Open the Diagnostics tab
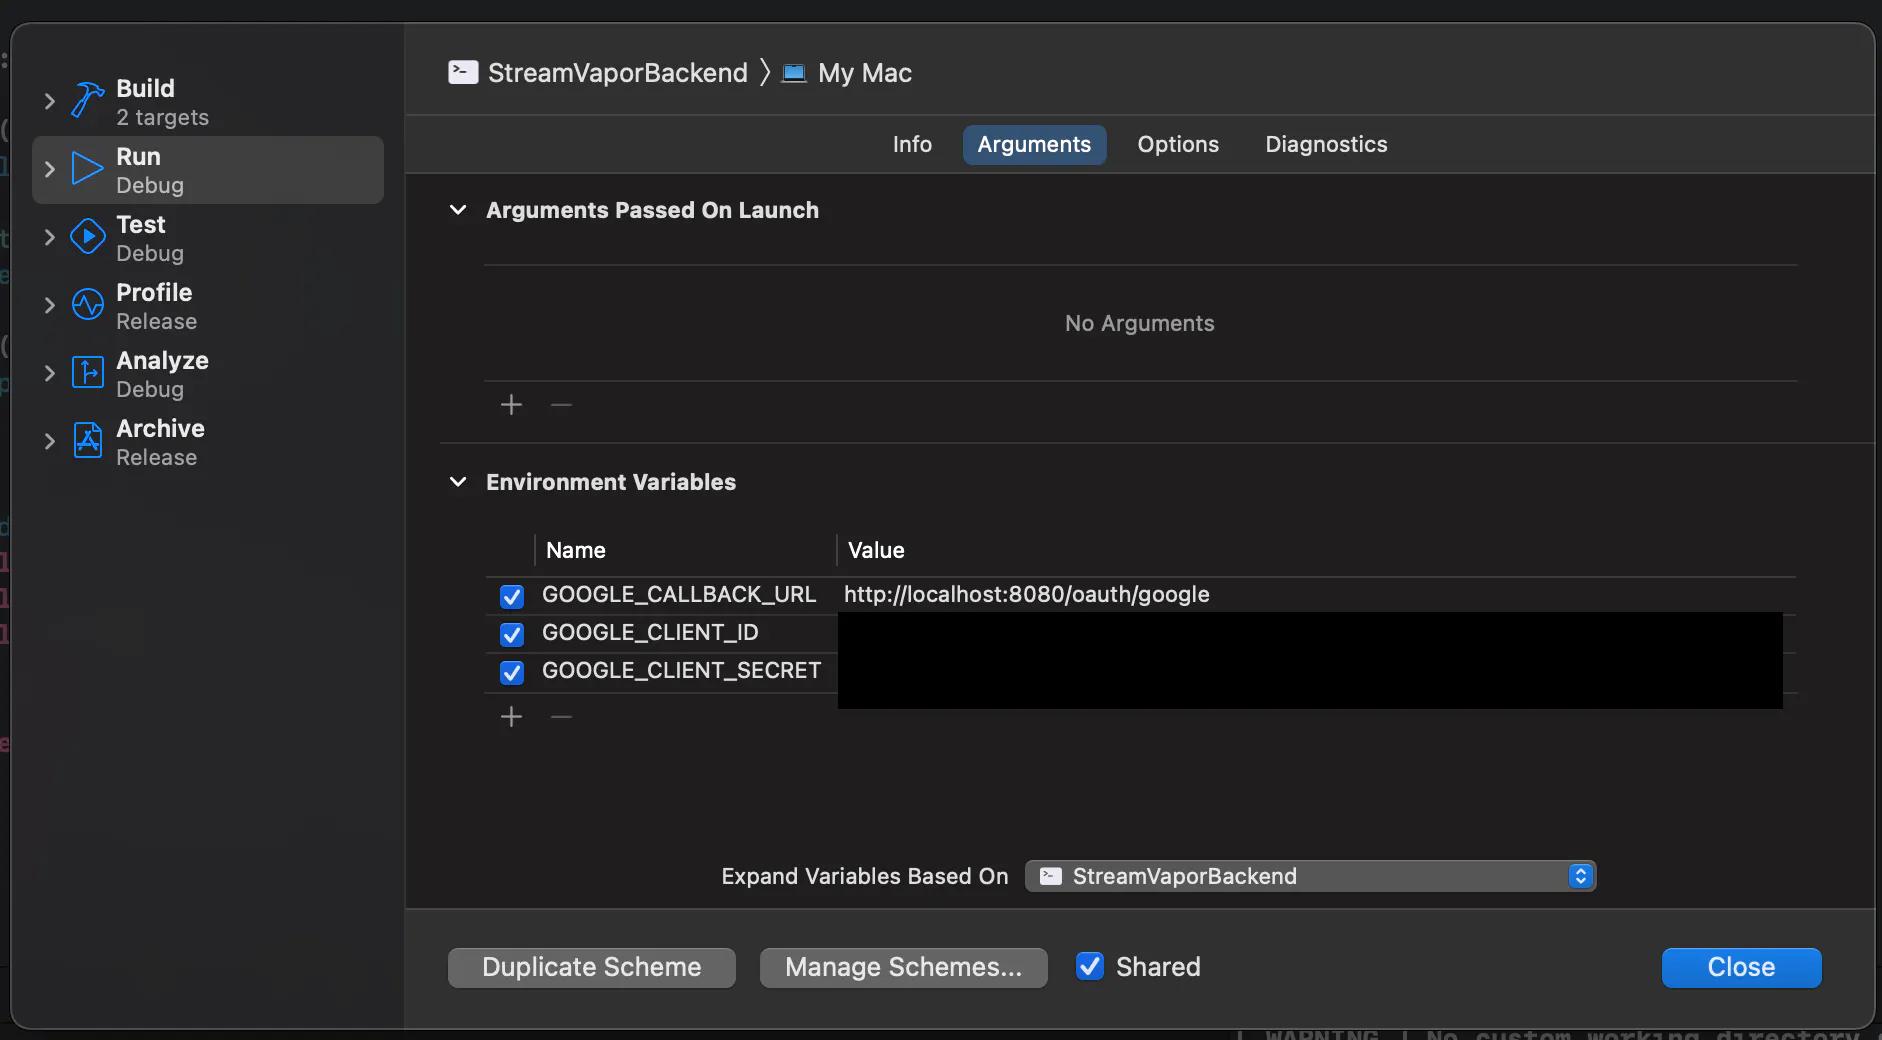Screen dimensions: 1882x1040 [x=1326, y=144]
